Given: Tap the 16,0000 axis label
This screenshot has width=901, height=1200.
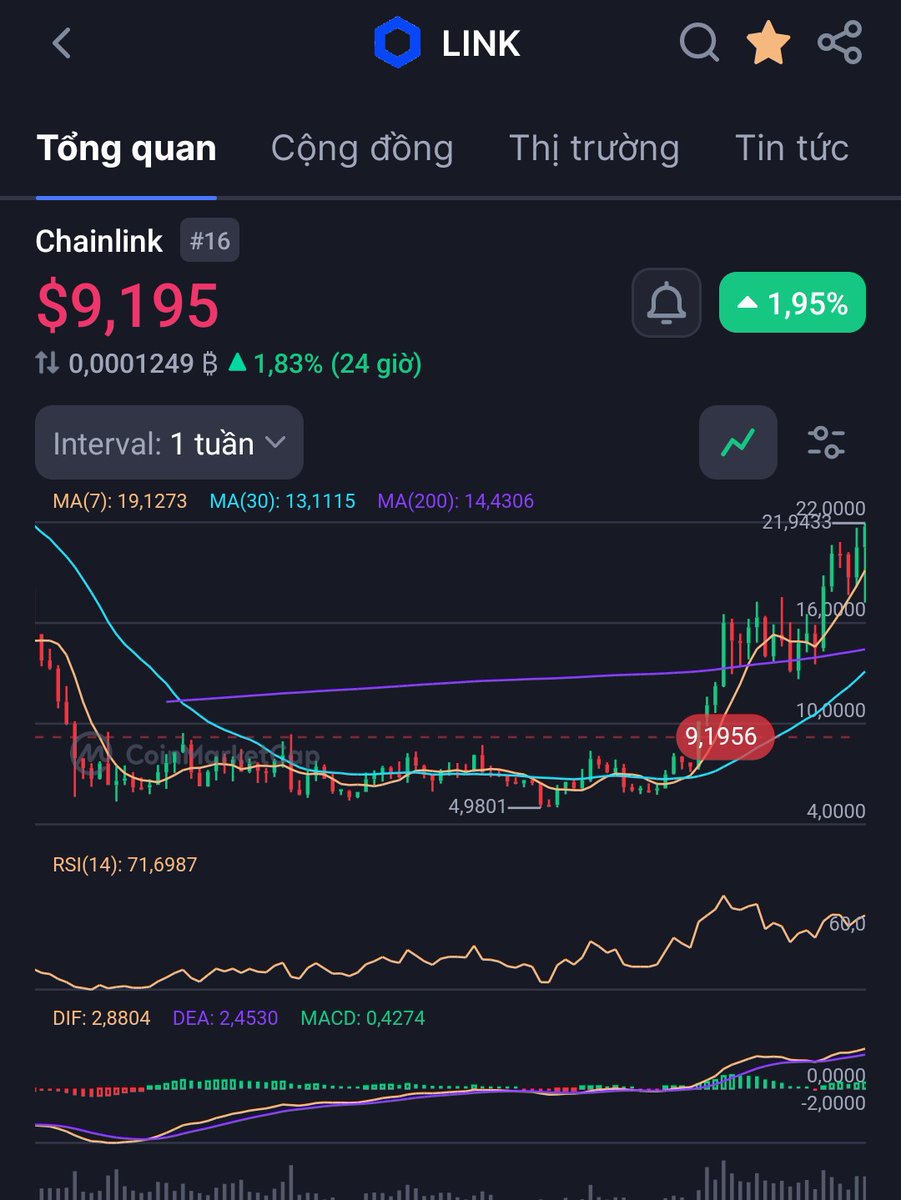Looking at the screenshot, I should (x=831, y=609).
